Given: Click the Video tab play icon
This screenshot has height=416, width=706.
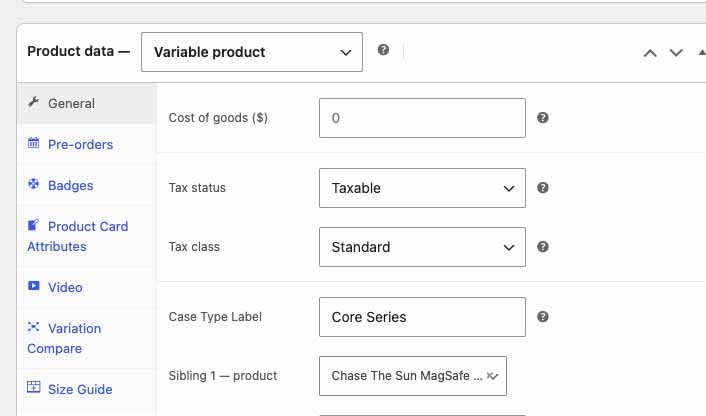Looking at the screenshot, I should (x=33, y=286).
